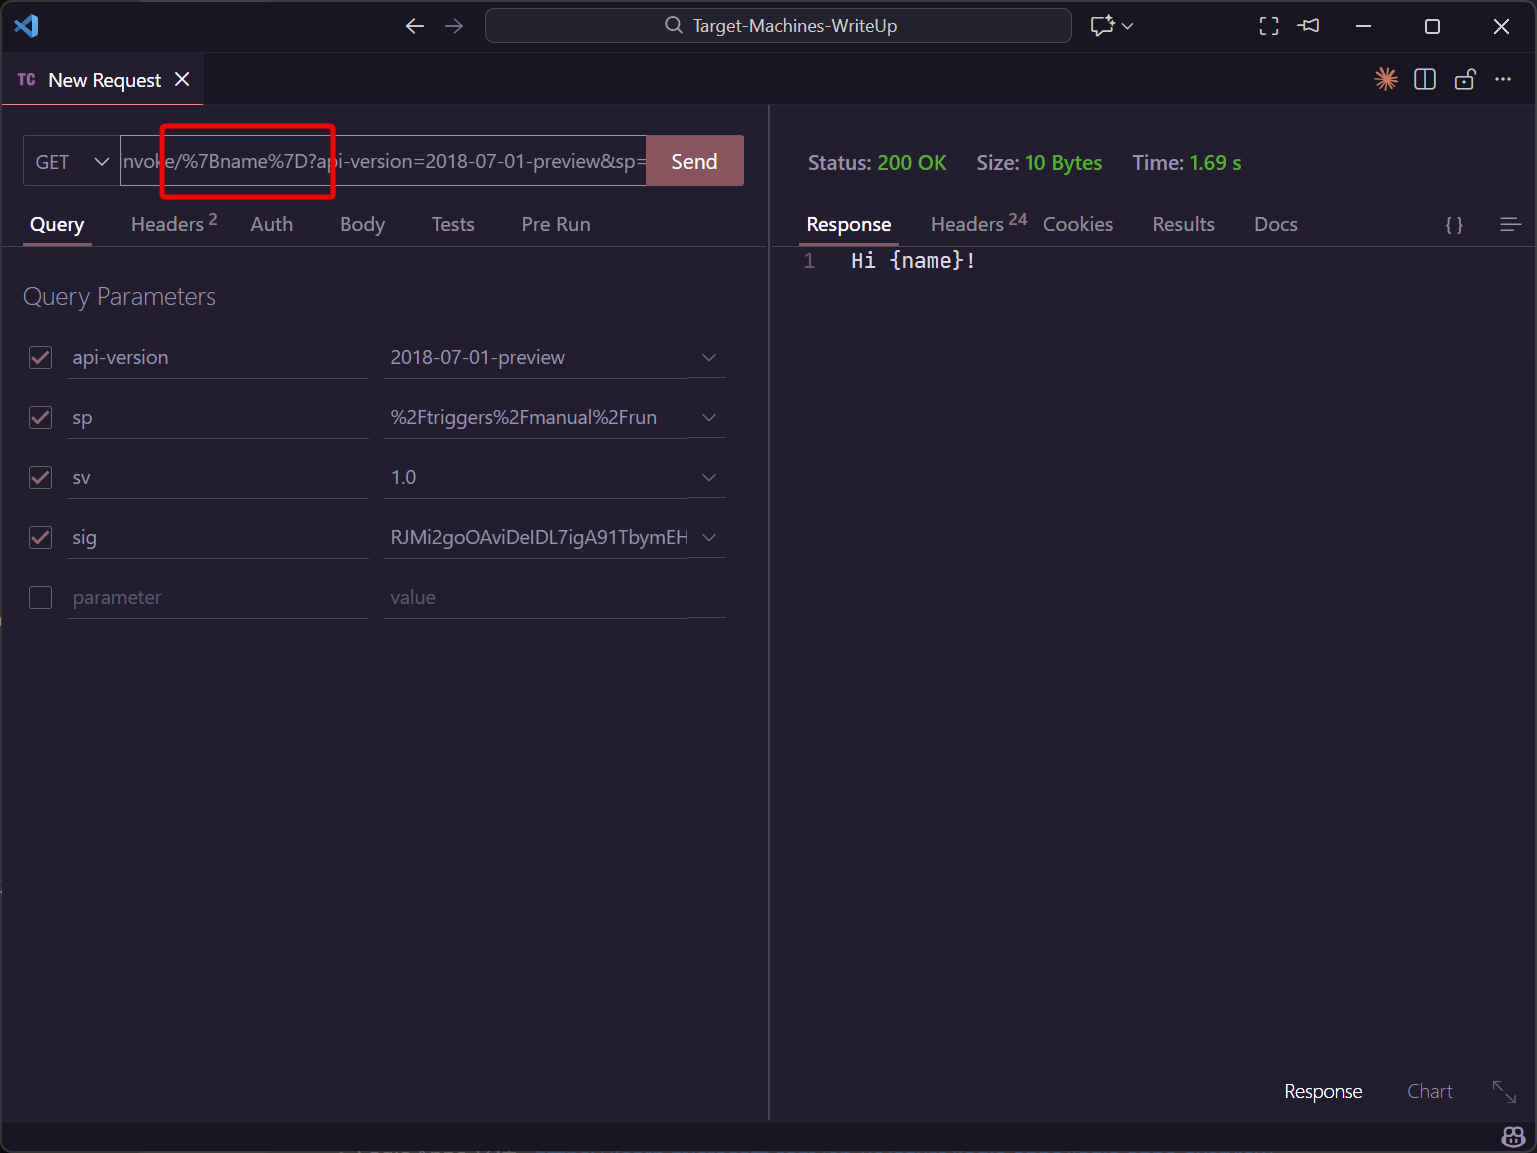Expand response panel with diagonal arrows icon
Viewport: 1537px width, 1153px height.
coord(1504,1092)
